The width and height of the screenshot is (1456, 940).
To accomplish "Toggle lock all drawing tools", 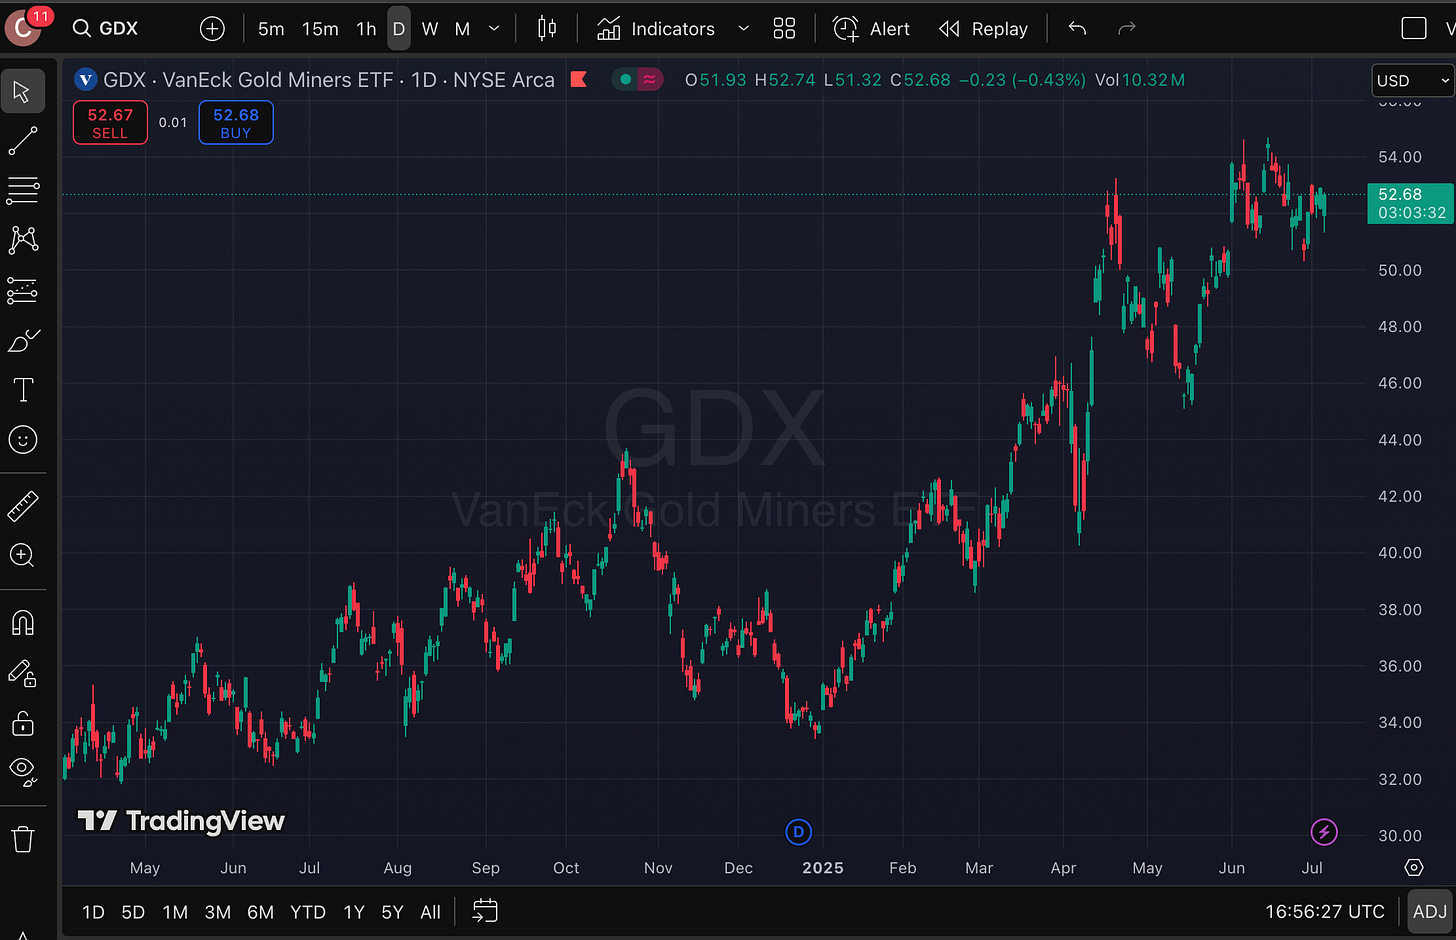I will [x=22, y=722].
